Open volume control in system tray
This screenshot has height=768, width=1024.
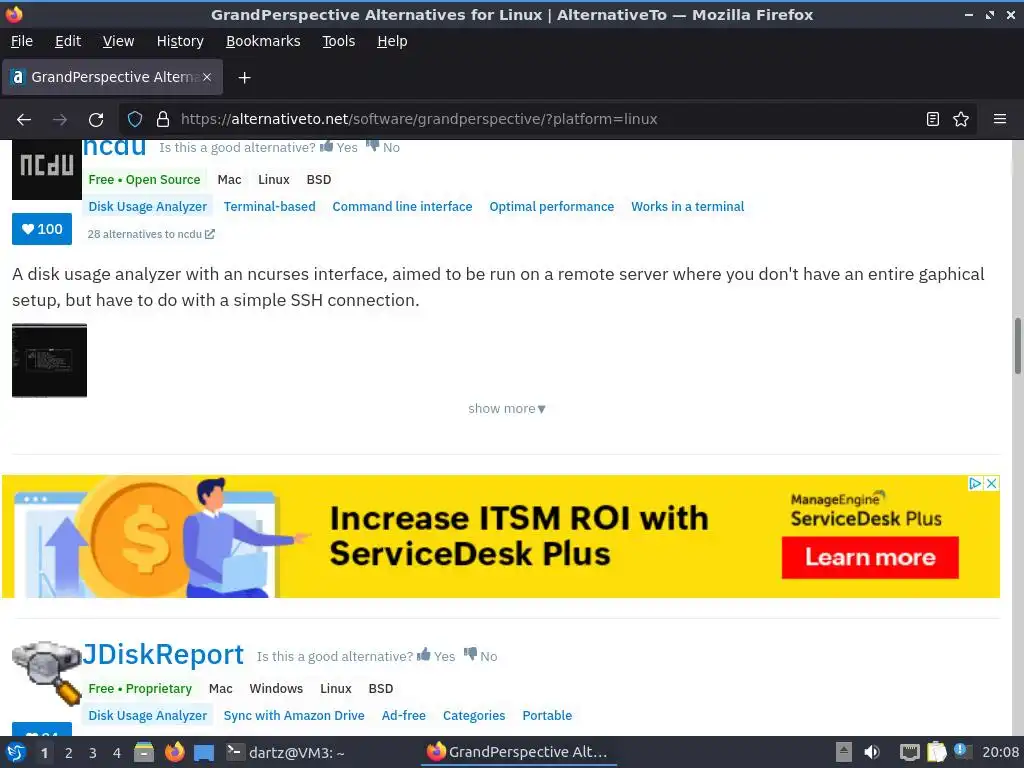871,752
